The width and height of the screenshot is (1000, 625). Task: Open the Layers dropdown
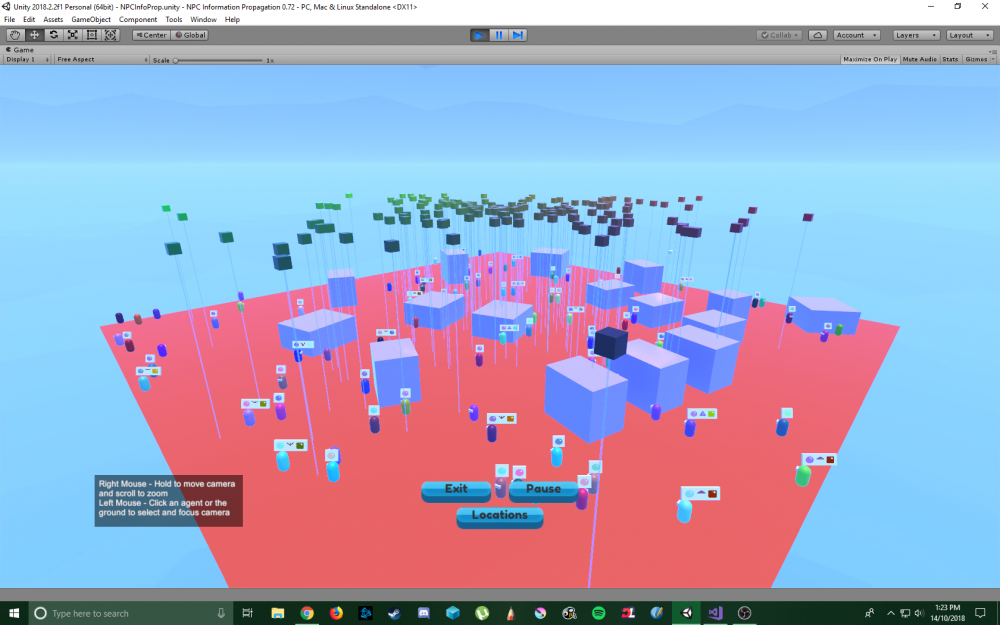click(915, 35)
